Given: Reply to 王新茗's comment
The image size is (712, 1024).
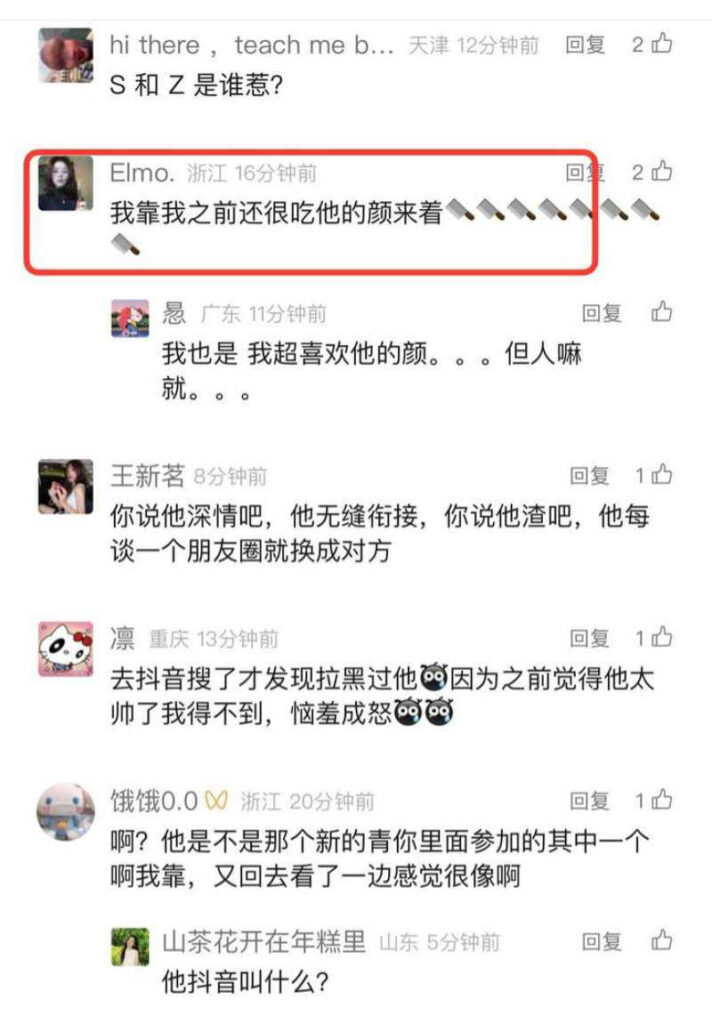Looking at the screenshot, I should tap(590, 475).
